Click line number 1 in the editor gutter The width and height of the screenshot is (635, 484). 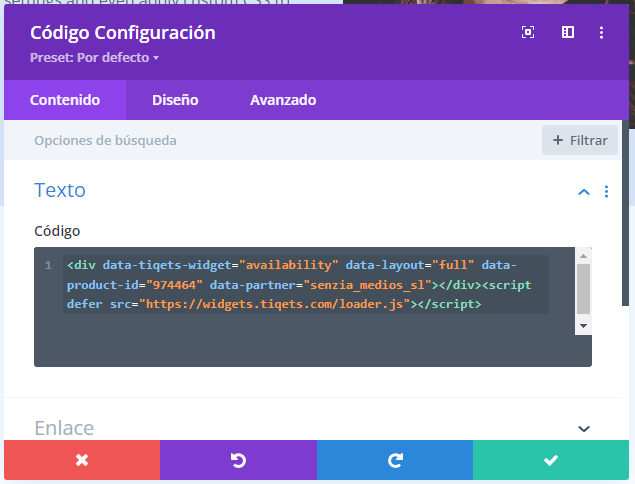(48, 265)
